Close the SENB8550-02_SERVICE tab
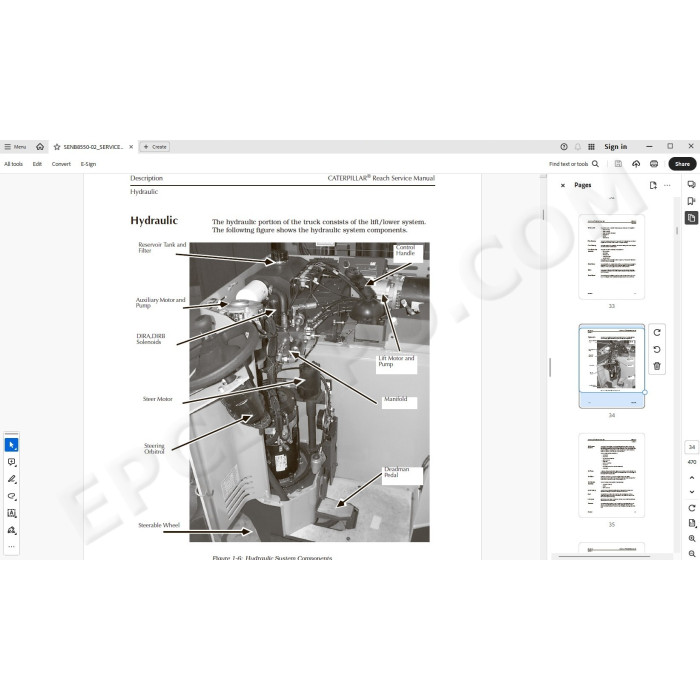 131,147
